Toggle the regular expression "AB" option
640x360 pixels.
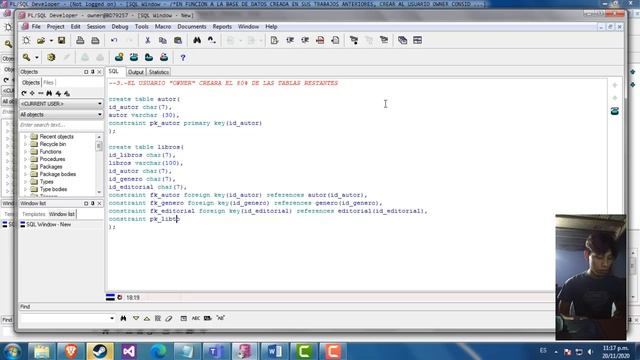click(221, 318)
